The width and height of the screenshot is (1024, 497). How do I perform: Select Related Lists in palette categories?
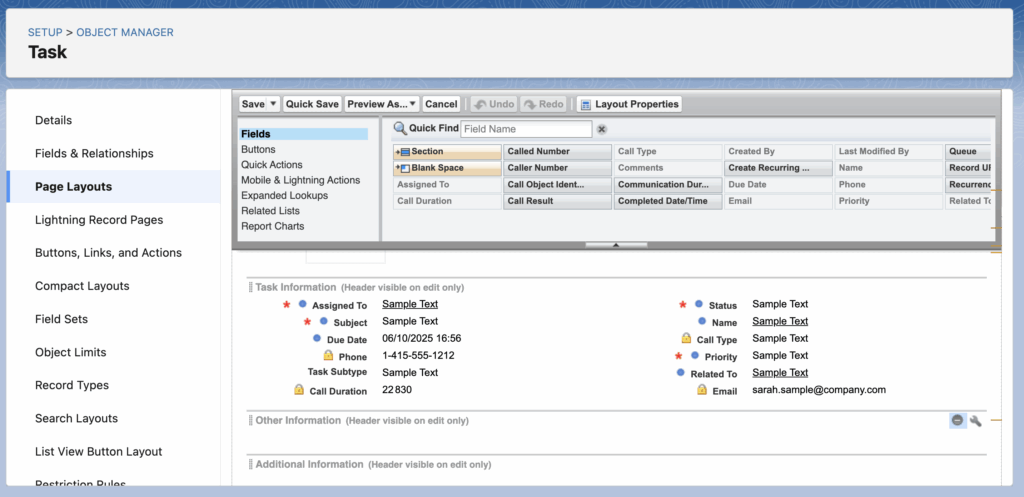pyautogui.click(x=270, y=211)
